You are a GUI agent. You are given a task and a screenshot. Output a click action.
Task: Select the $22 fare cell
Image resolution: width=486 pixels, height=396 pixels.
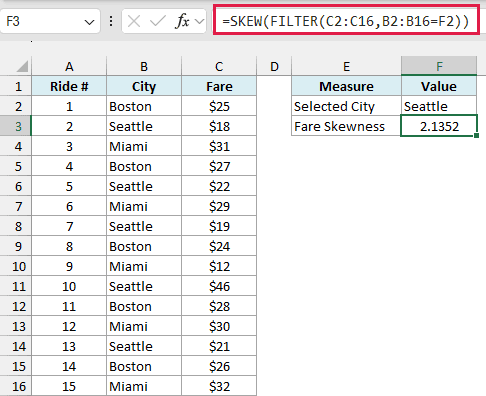click(219, 186)
